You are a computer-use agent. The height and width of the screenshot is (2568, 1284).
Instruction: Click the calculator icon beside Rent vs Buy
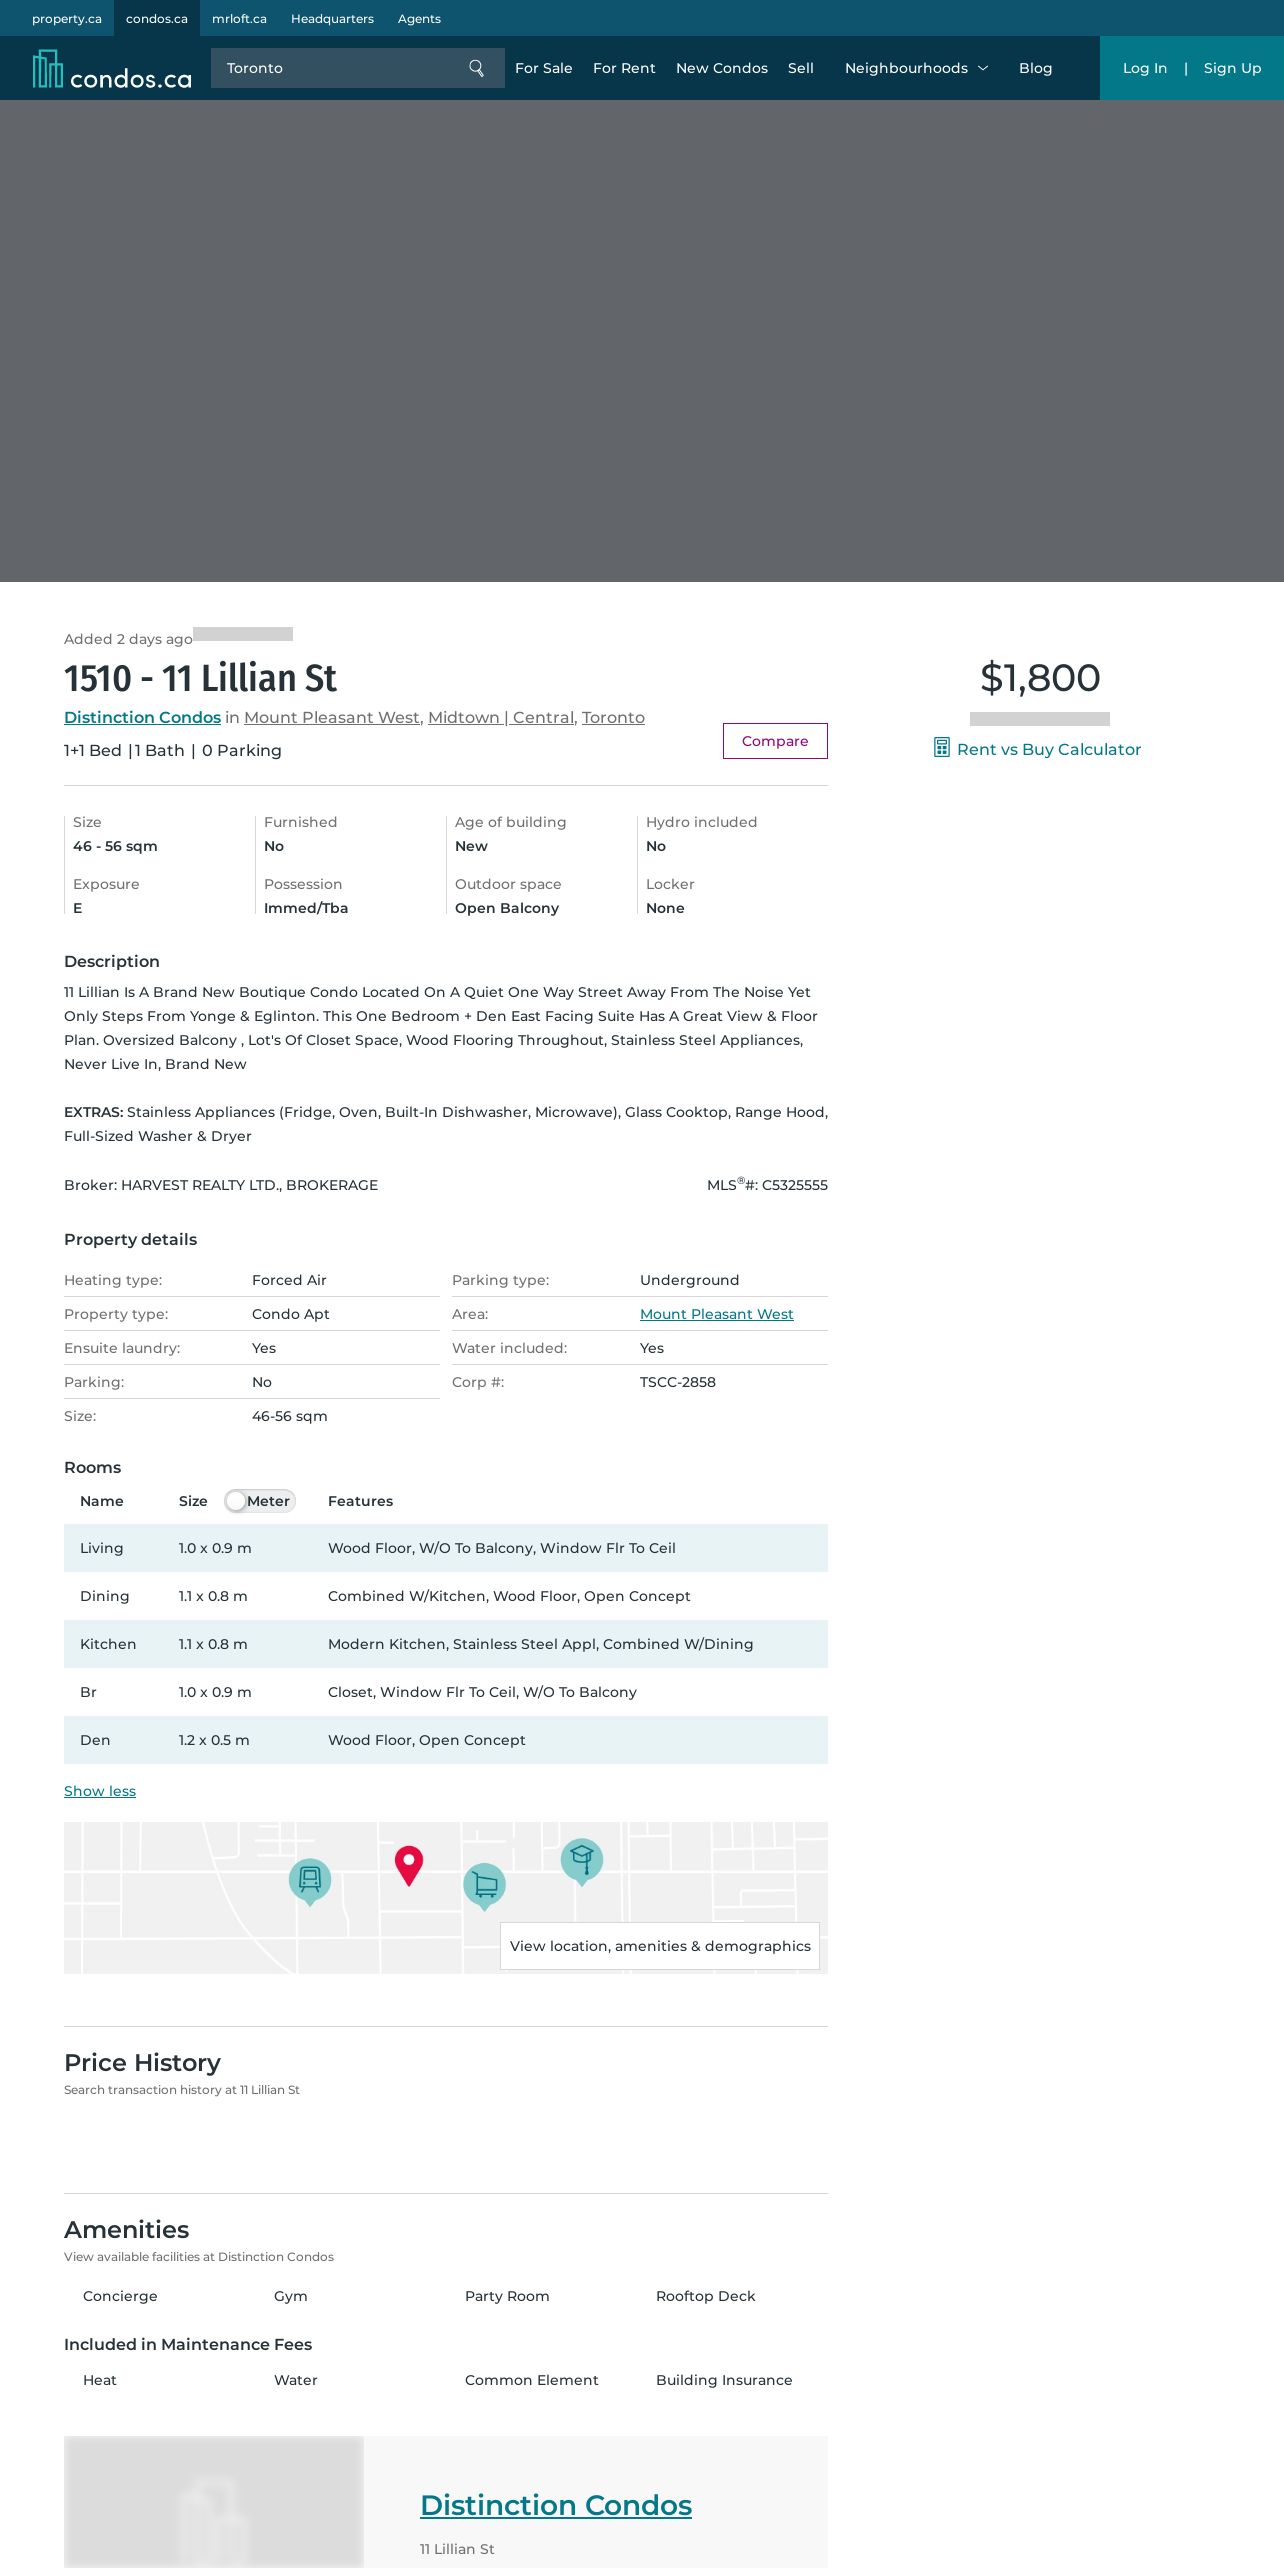click(941, 748)
